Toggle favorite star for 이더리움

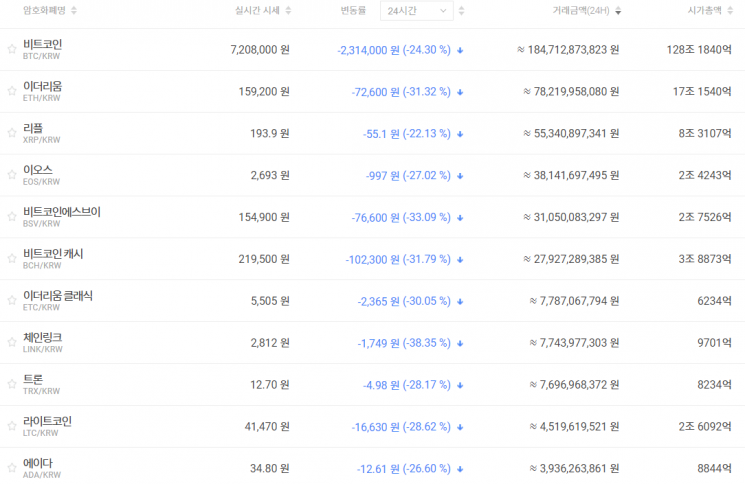(11, 91)
